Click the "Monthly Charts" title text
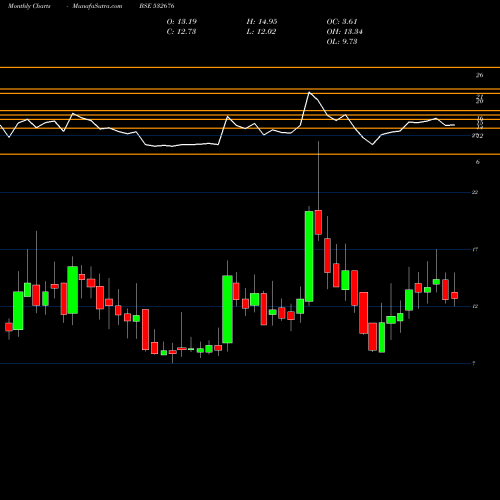500x500 pixels. coord(29,6)
